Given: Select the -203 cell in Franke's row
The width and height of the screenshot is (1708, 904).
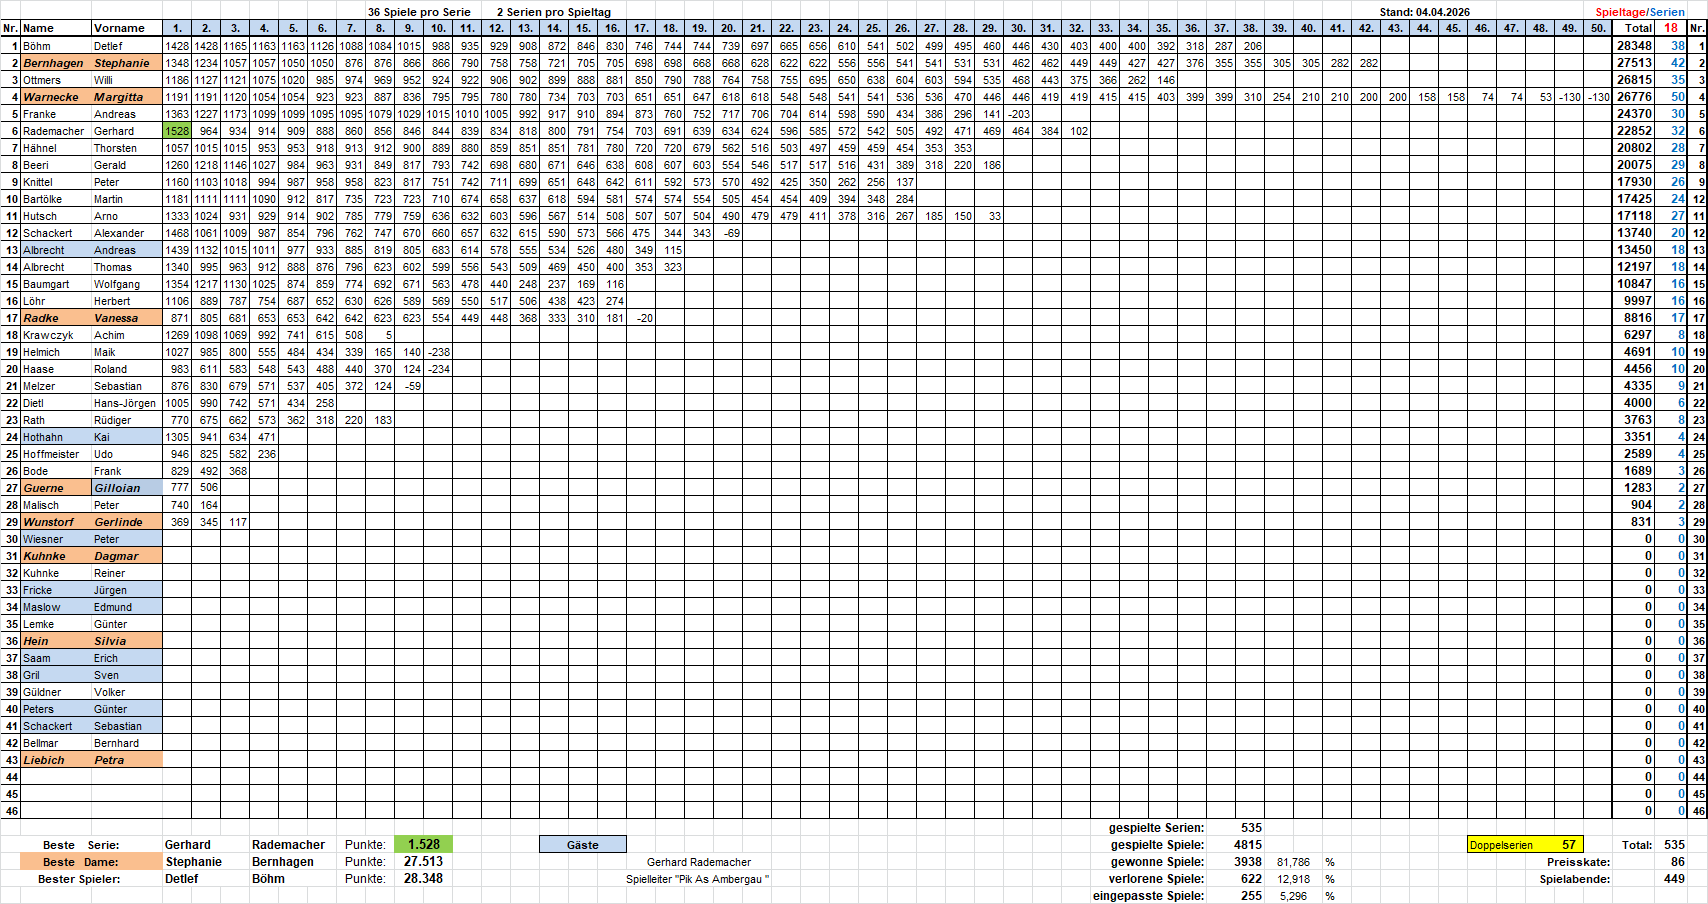Looking at the screenshot, I should (1018, 114).
